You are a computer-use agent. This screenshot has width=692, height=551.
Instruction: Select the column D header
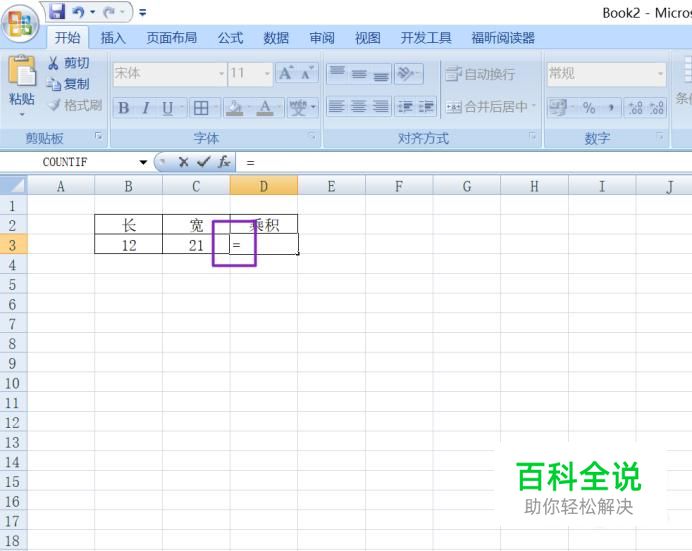coord(264,186)
